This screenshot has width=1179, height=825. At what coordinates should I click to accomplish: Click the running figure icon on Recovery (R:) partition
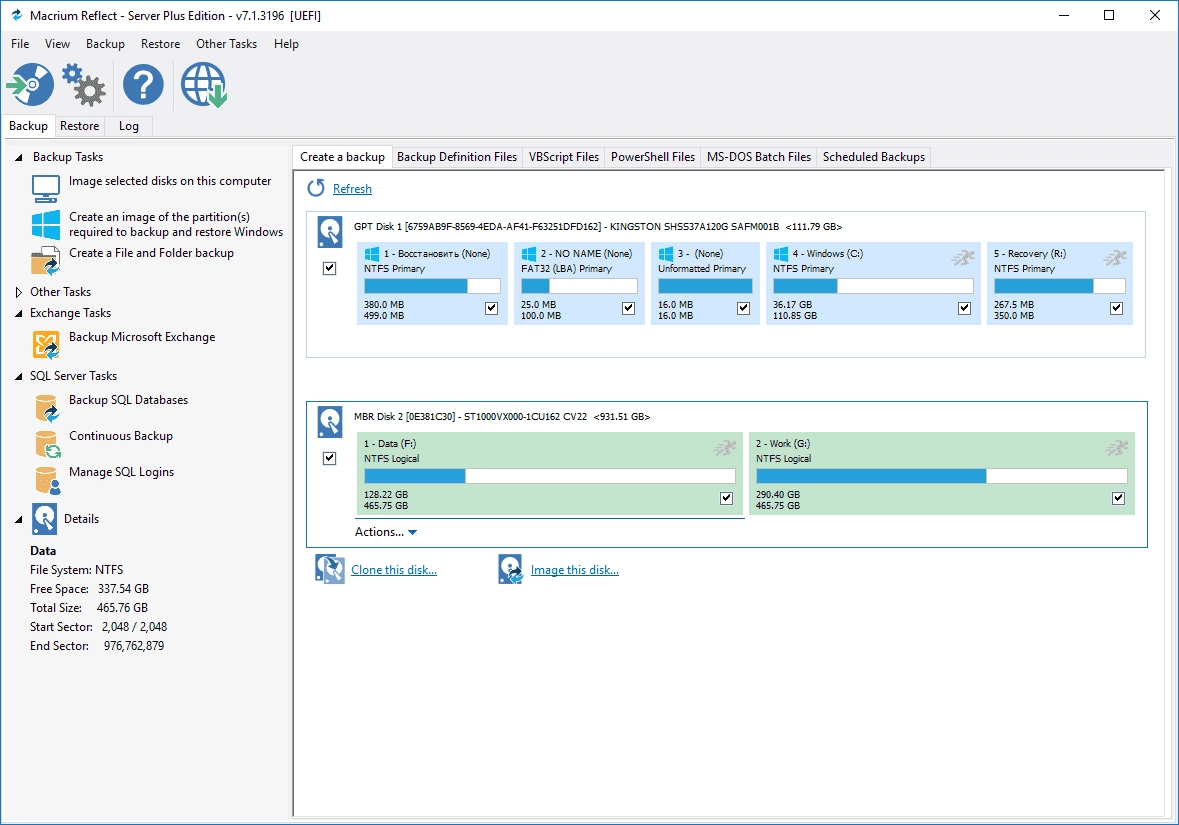(1115, 258)
